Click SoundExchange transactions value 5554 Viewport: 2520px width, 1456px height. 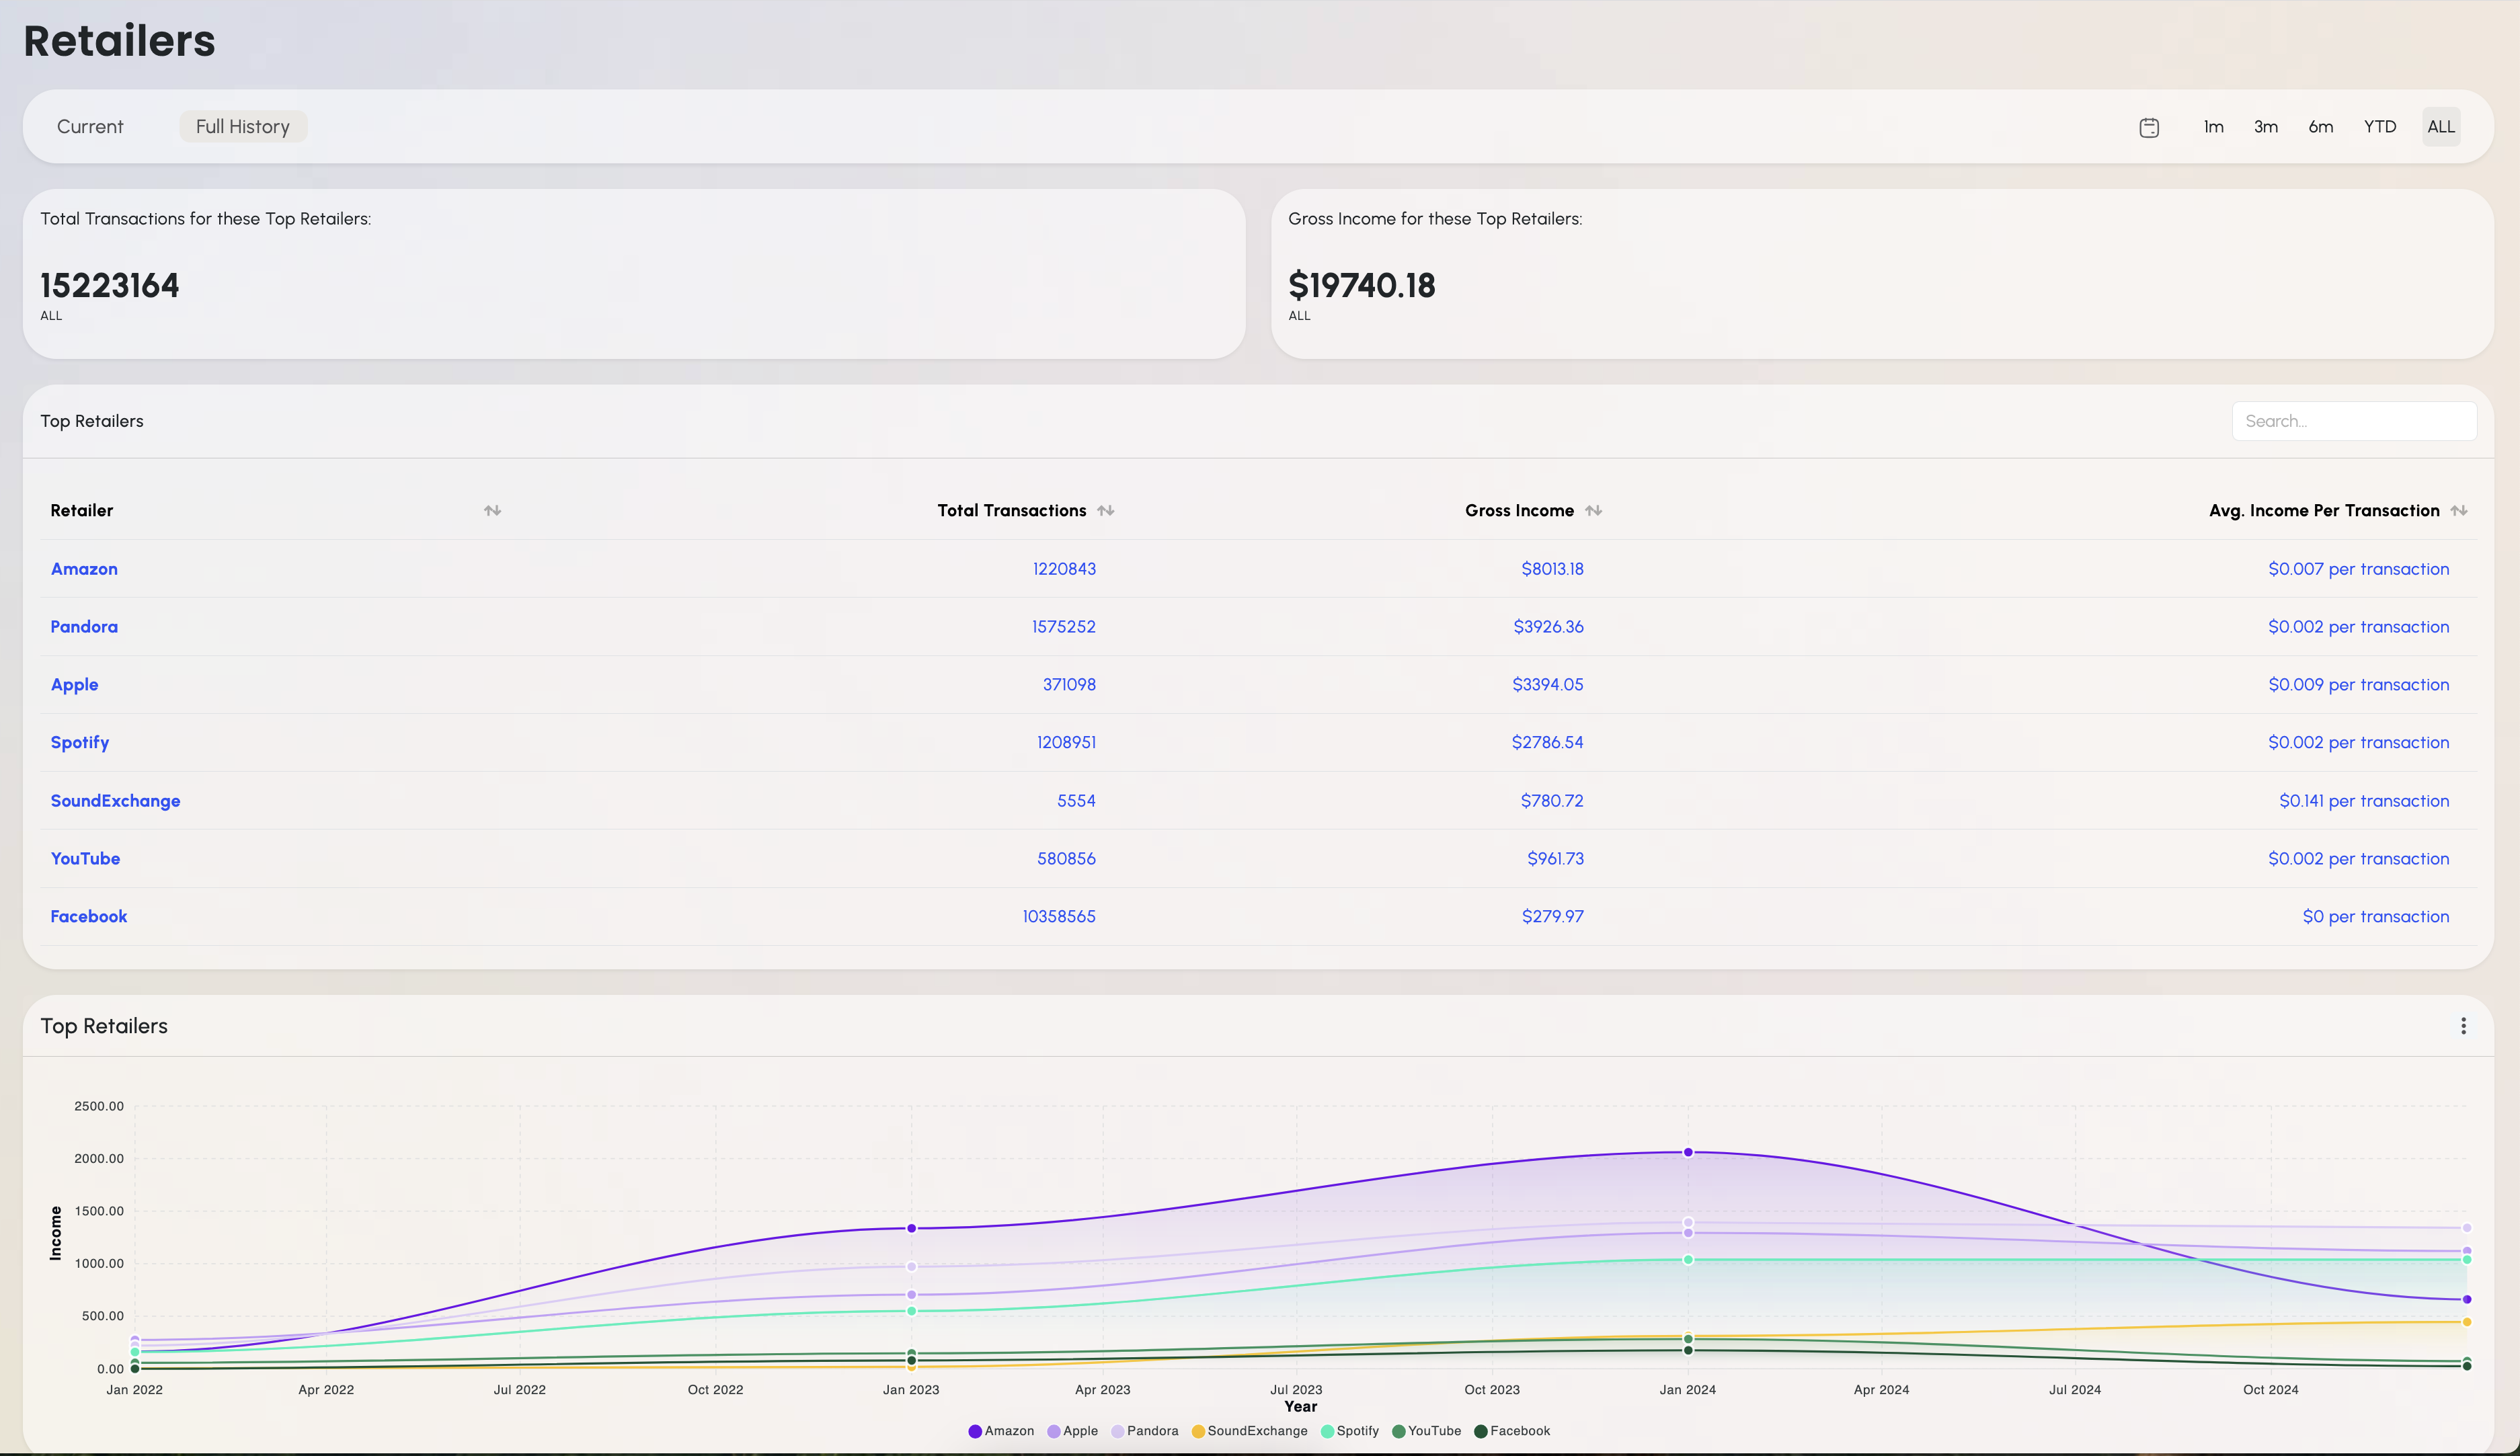point(1076,801)
